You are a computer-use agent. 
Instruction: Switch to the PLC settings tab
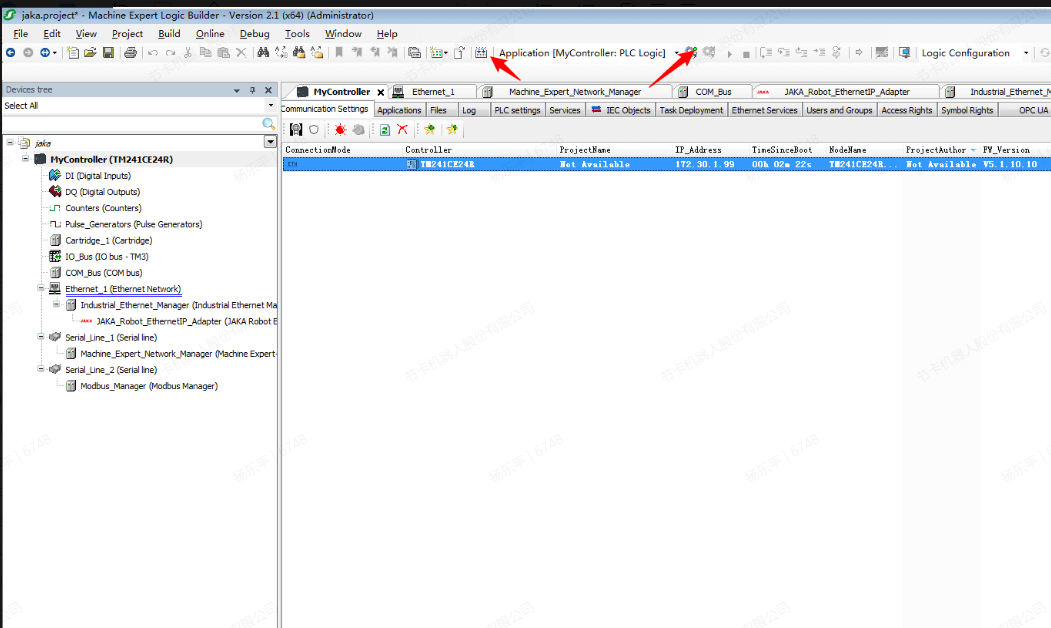(x=517, y=110)
